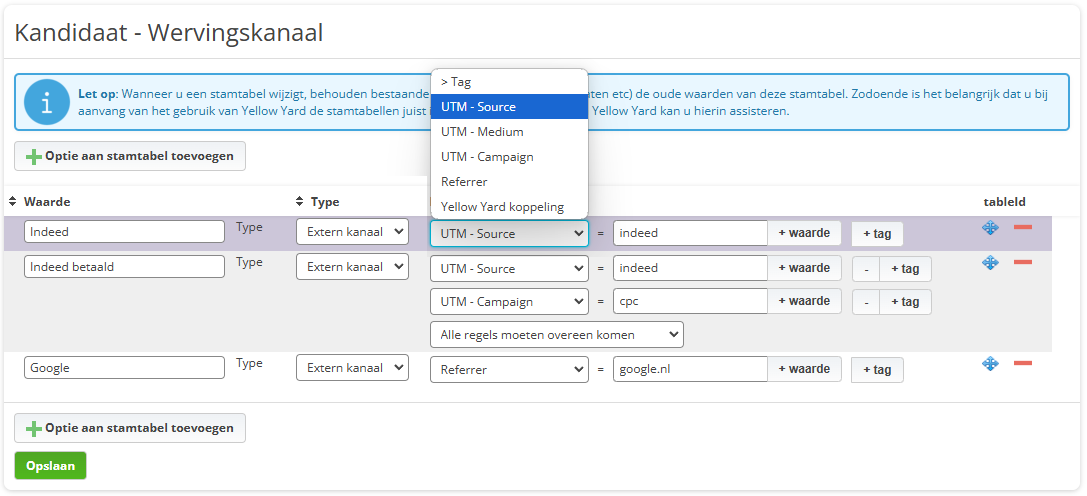Click '-' button in Indeed betaald source rule
Image resolution: width=1087 pixels, height=496 pixels.
tap(866, 268)
